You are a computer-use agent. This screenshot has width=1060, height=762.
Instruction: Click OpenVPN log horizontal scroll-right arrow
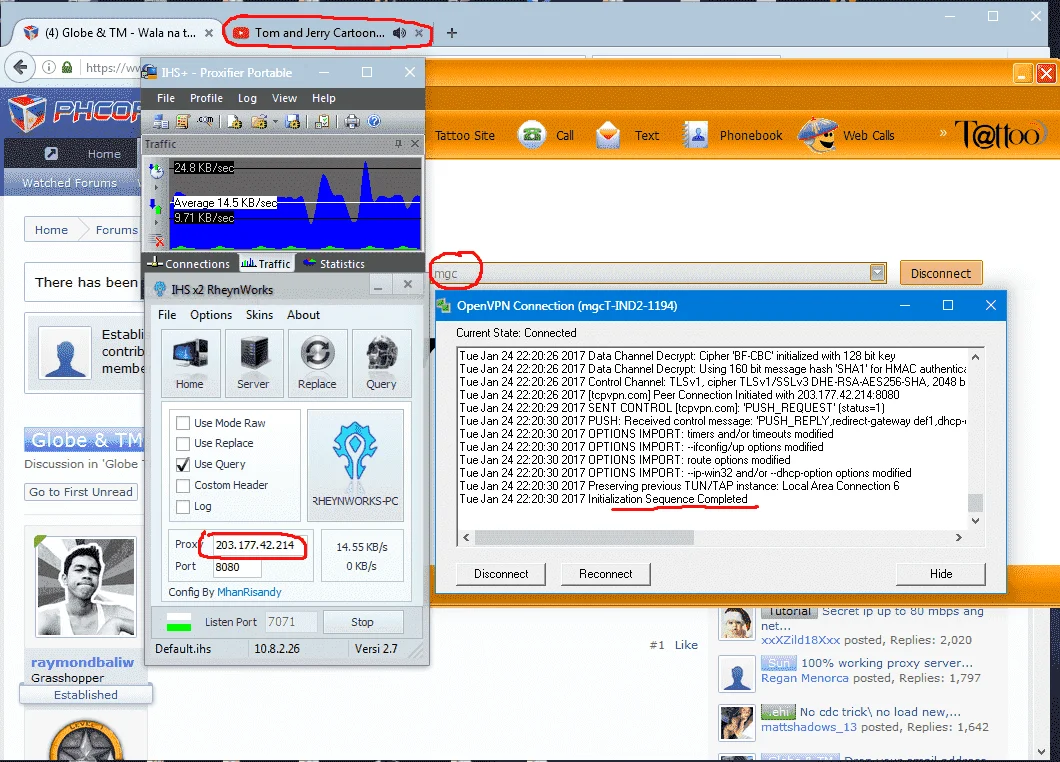coord(959,538)
